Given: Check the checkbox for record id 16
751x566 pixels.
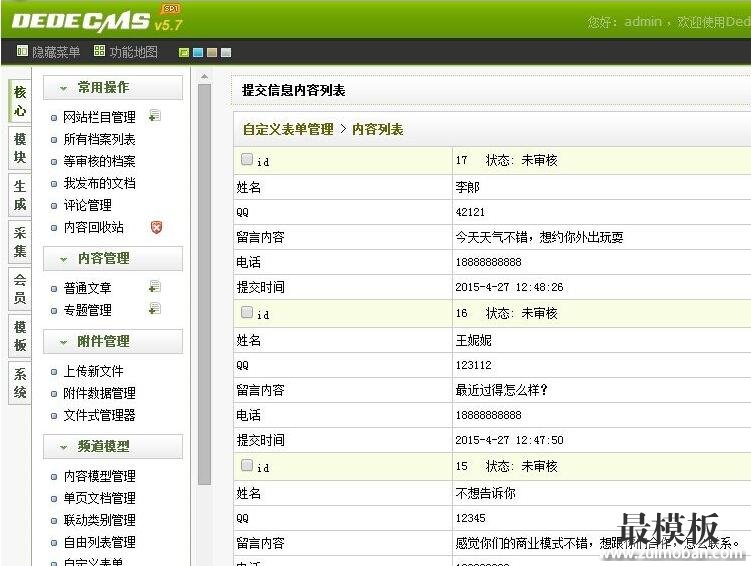Looking at the screenshot, I should (247, 312).
